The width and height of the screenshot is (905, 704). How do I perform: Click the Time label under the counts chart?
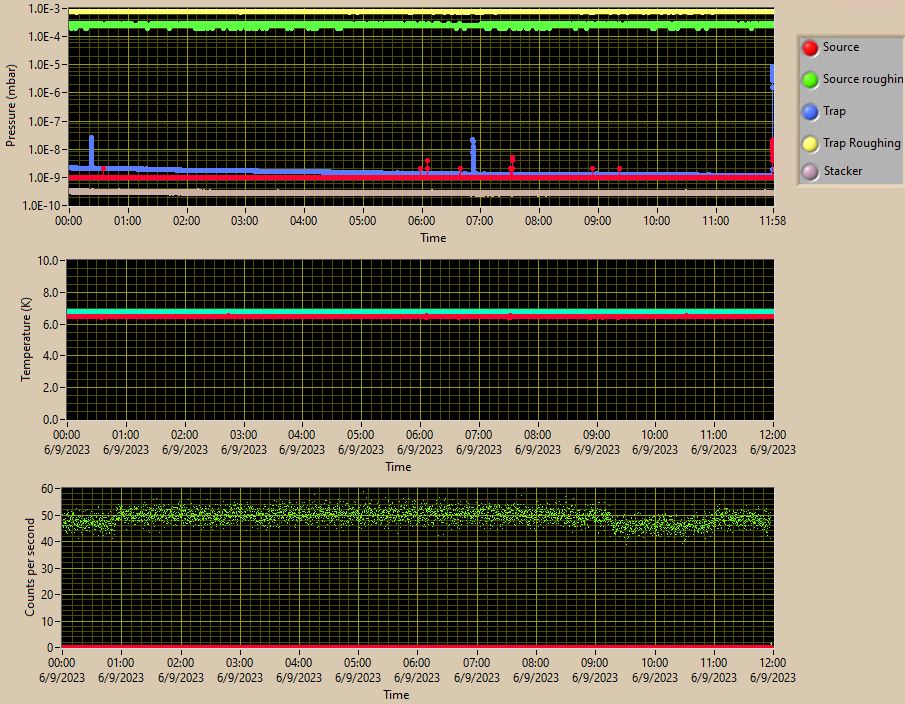395,695
